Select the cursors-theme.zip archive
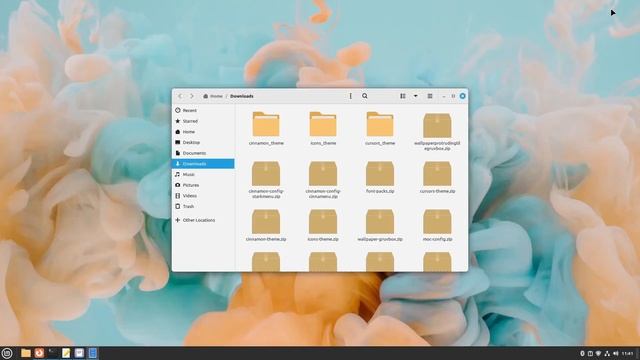 click(437, 176)
